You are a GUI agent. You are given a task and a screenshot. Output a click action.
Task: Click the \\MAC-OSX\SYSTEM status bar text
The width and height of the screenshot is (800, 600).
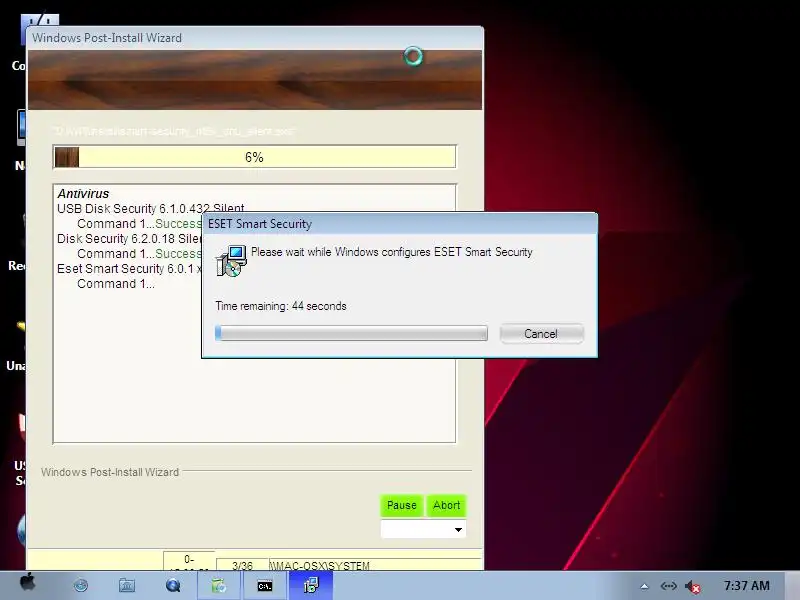pyautogui.click(x=320, y=565)
